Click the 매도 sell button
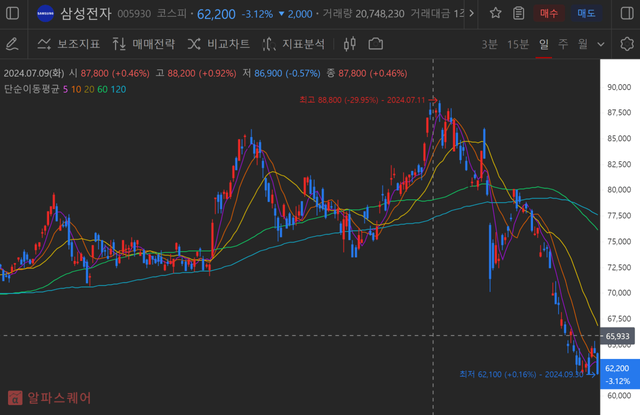The width and height of the screenshot is (640, 415). tap(587, 14)
